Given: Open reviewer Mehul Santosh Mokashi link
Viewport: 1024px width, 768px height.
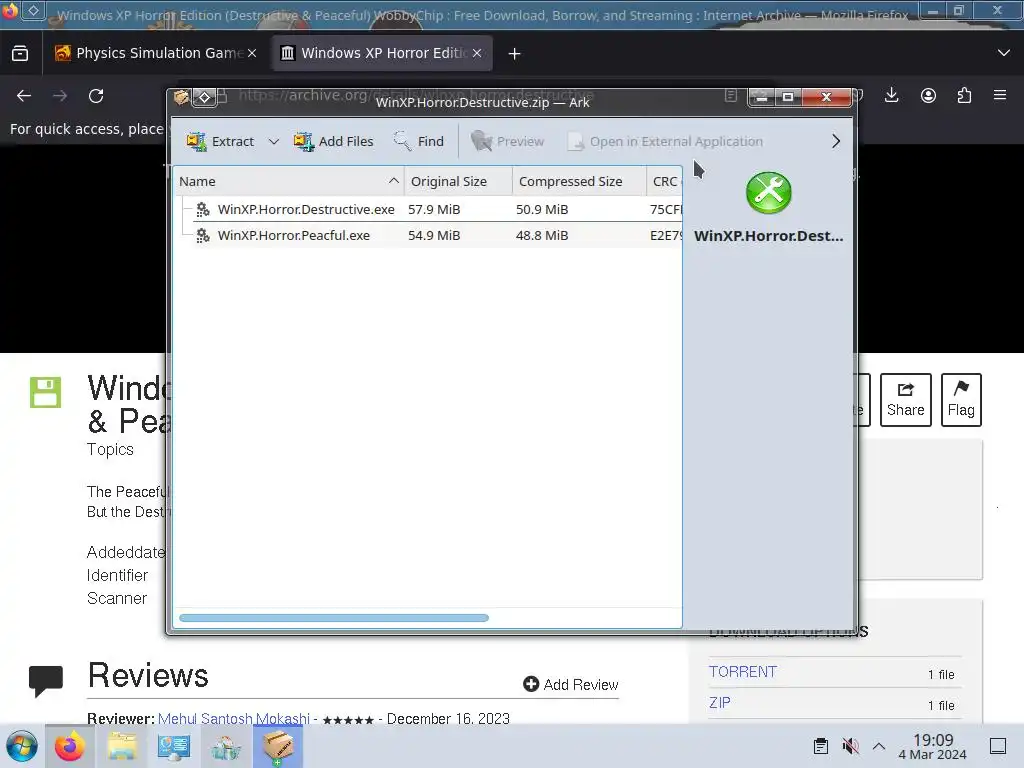Looking at the screenshot, I should click(x=234, y=718).
